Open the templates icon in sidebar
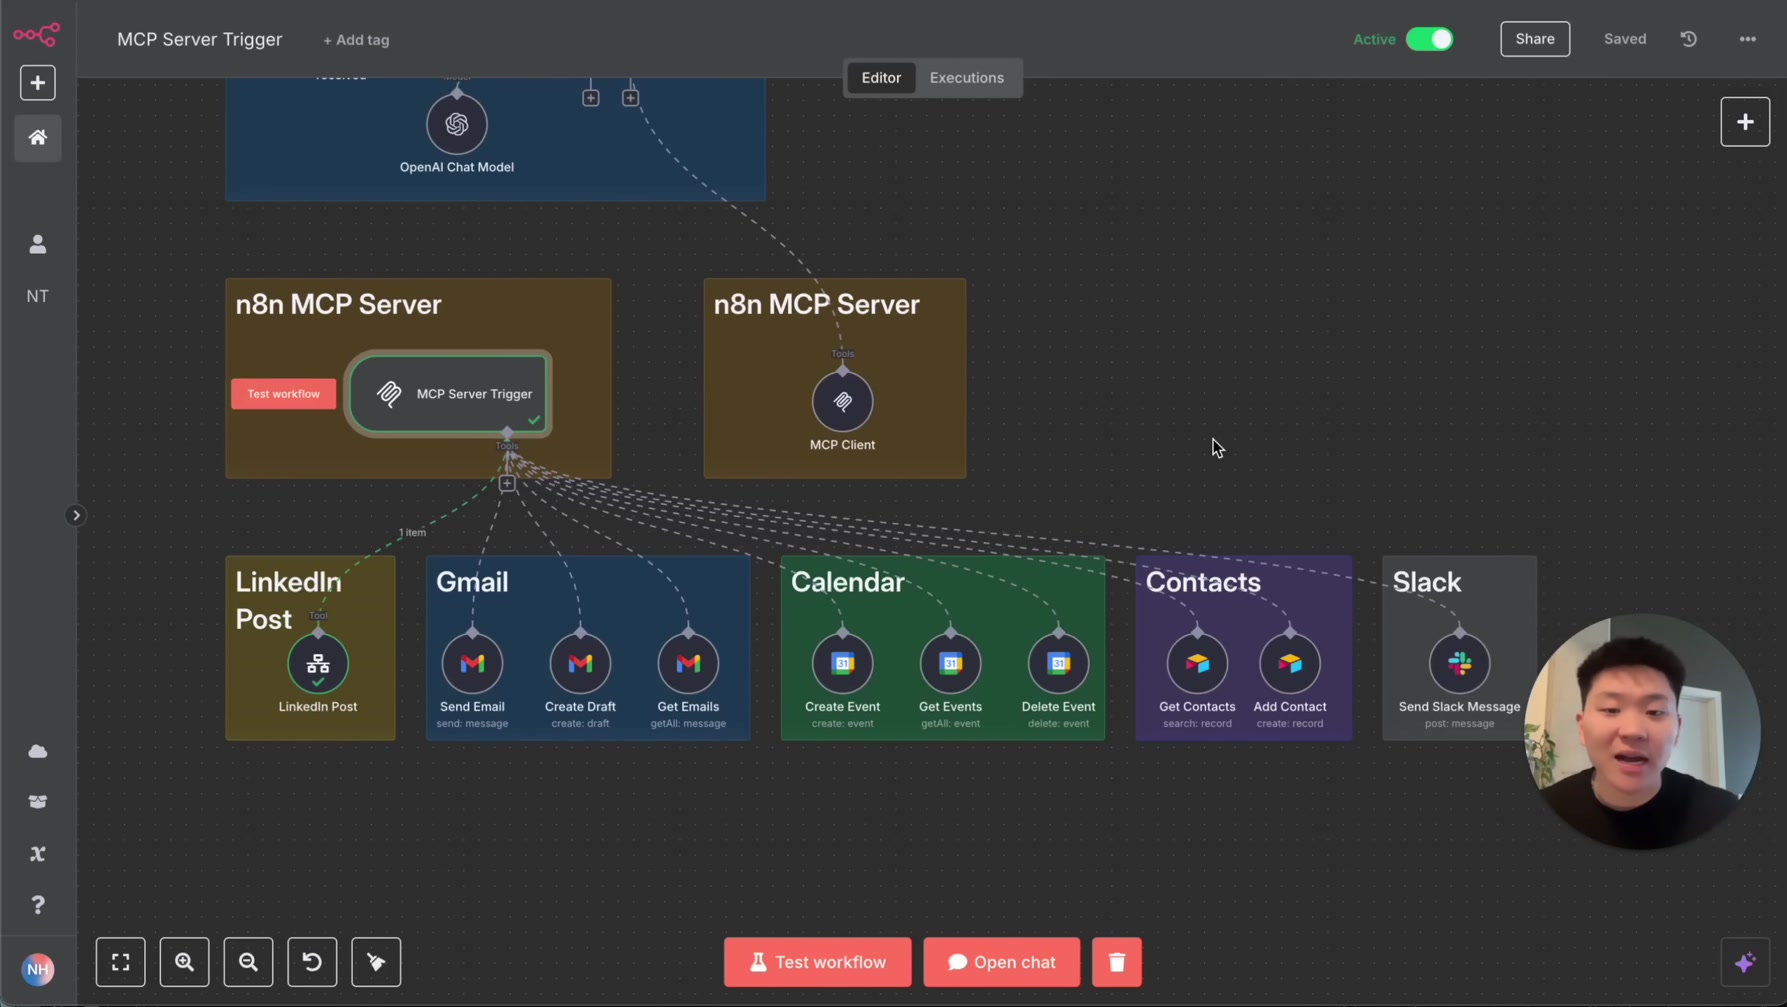This screenshot has height=1007, width=1787. pos(38,802)
